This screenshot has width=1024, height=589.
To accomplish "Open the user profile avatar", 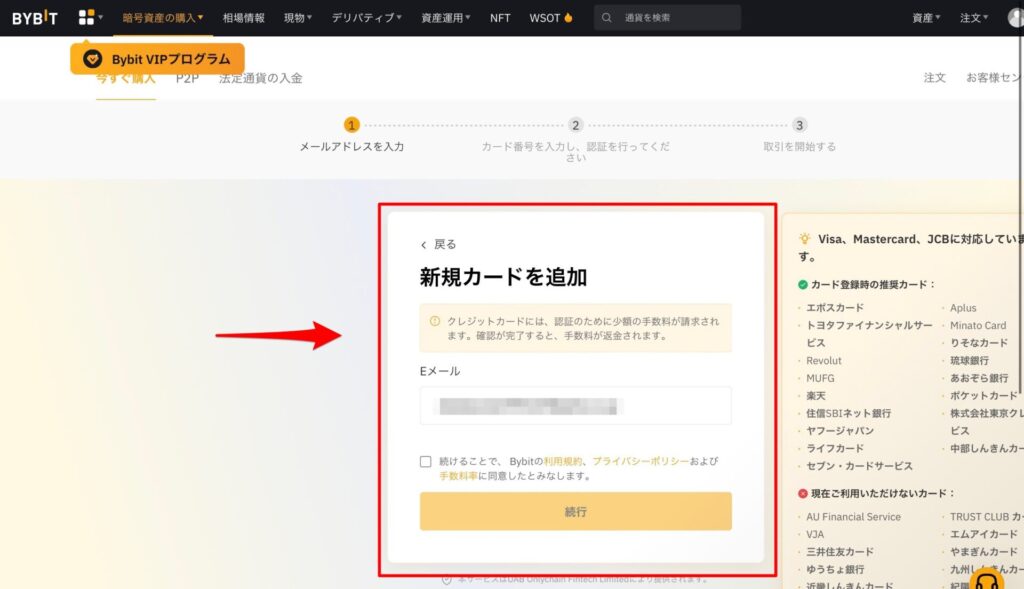I will [1016, 18].
